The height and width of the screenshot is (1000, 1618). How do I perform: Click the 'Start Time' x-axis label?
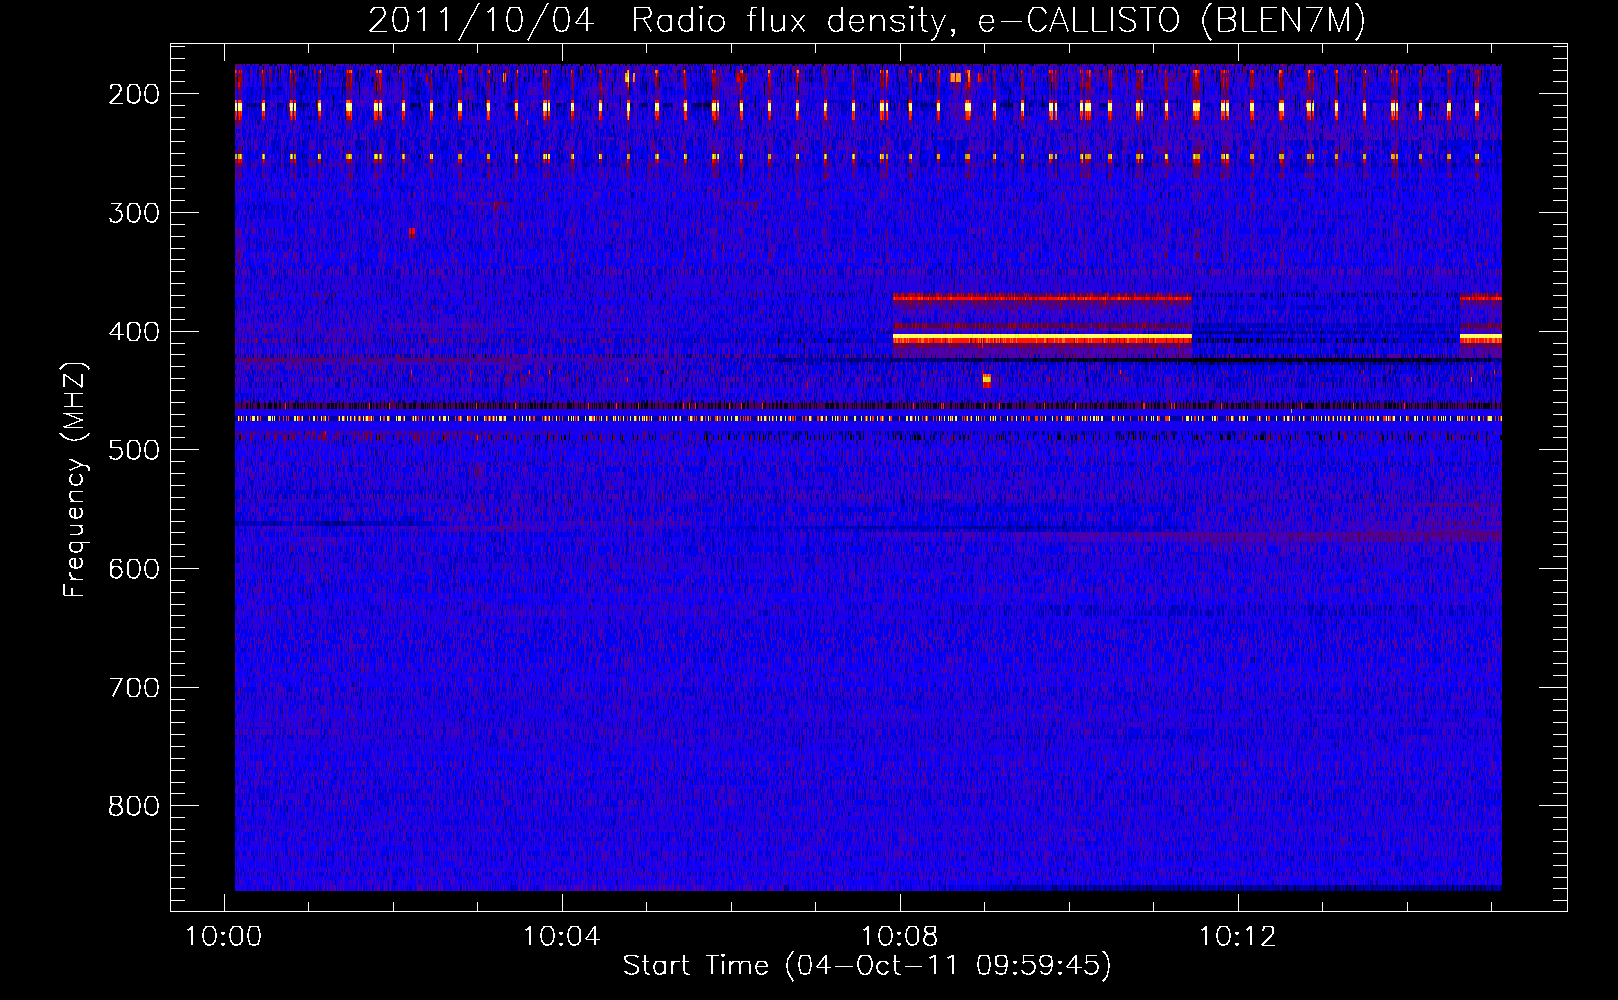(867, 966)
